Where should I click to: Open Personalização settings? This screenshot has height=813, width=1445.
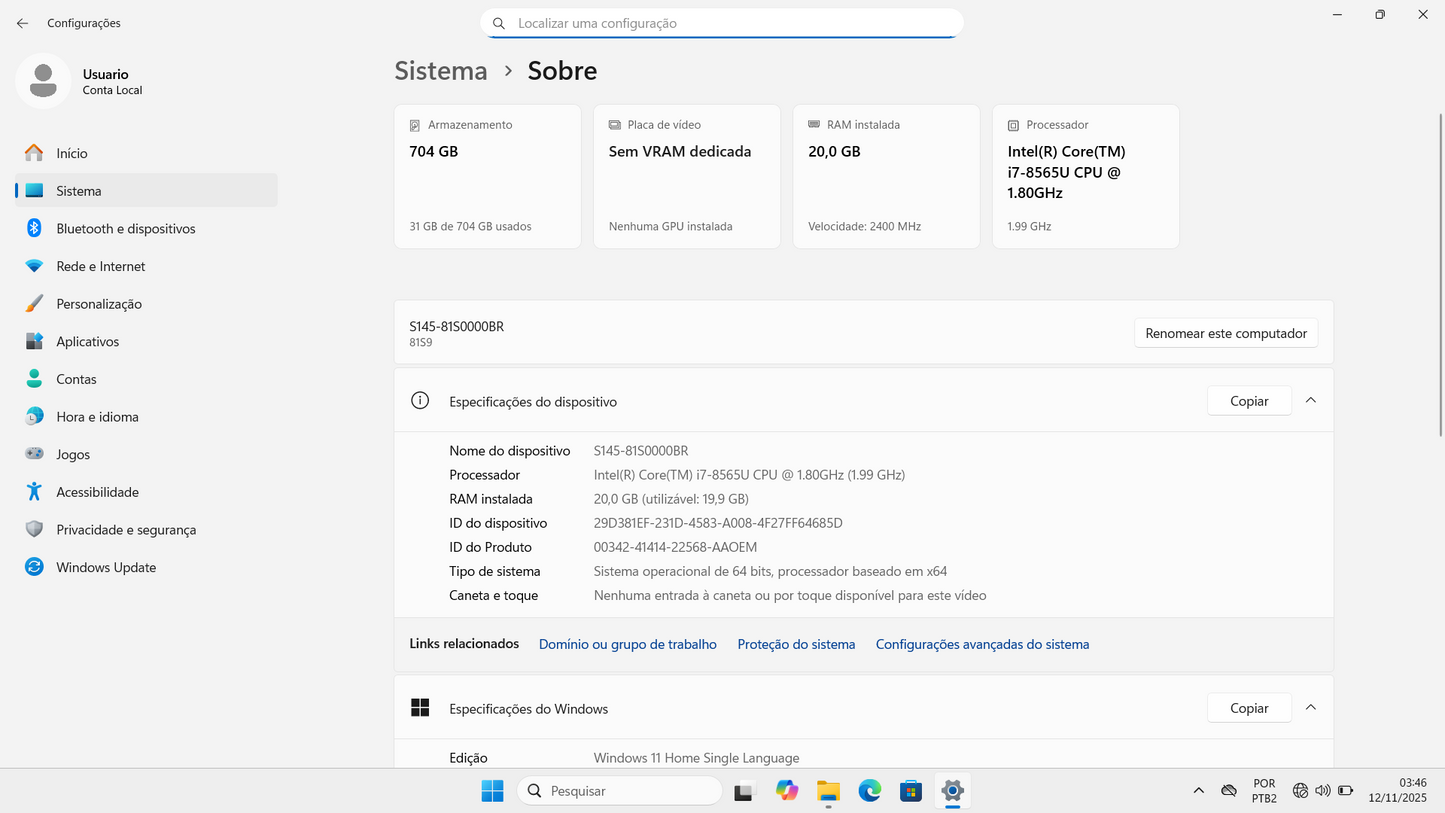99,303
